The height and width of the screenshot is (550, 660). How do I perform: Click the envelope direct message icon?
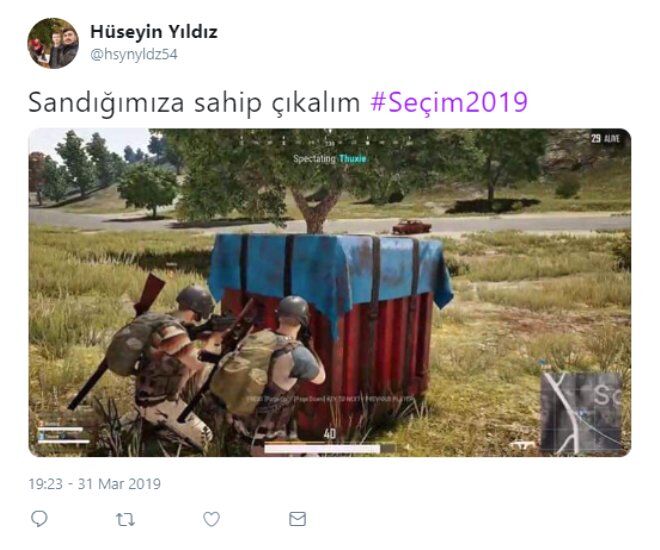tap(298, 519)
